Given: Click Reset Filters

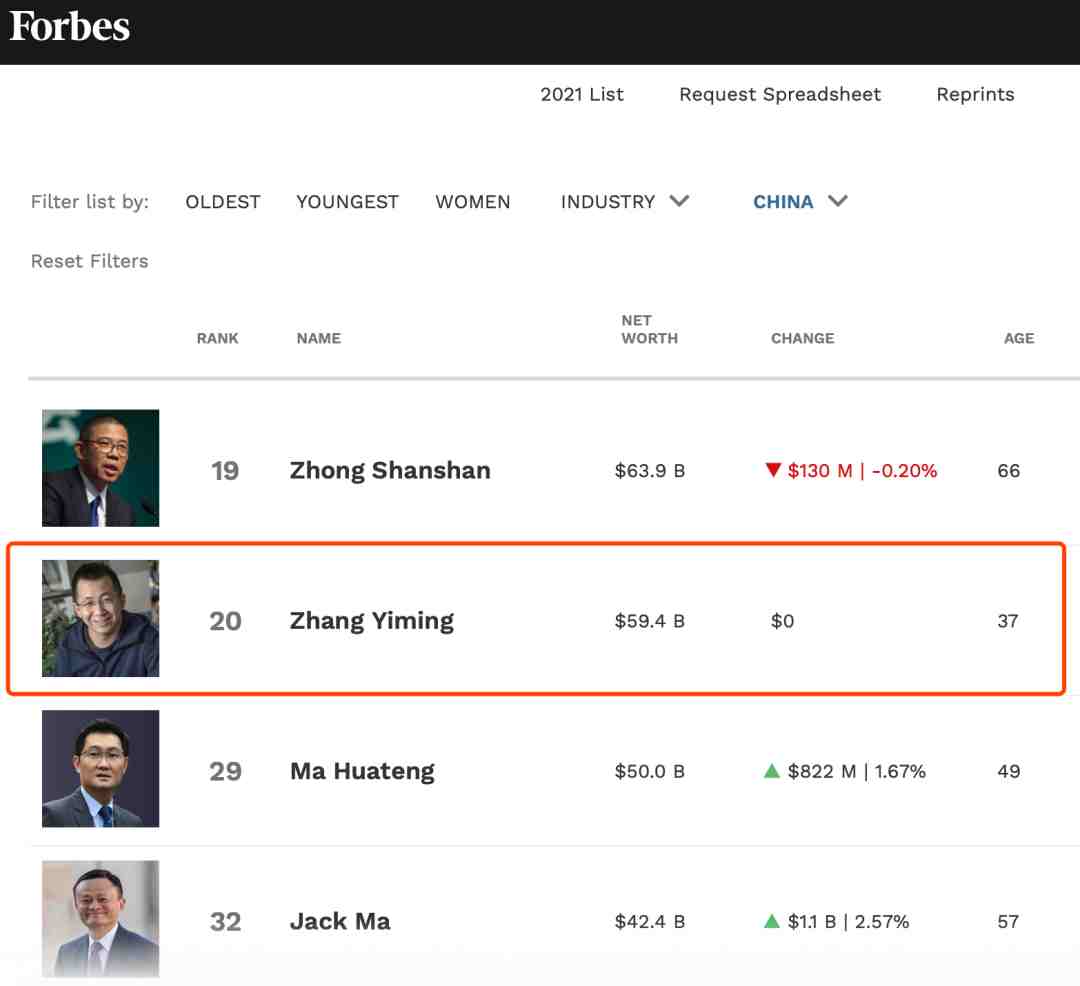Looking at the screenshot, I should pyautogui.click(x=90, y=261).
